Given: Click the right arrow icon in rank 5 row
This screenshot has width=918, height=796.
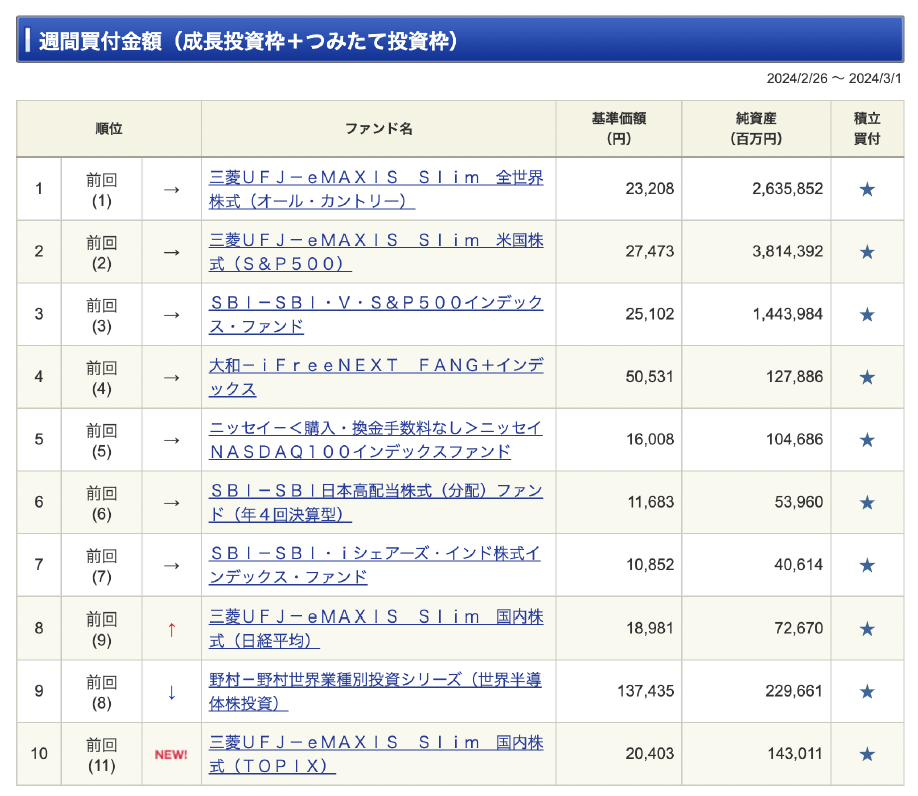Looking at the screenshot, I should (x=172, y=440).
